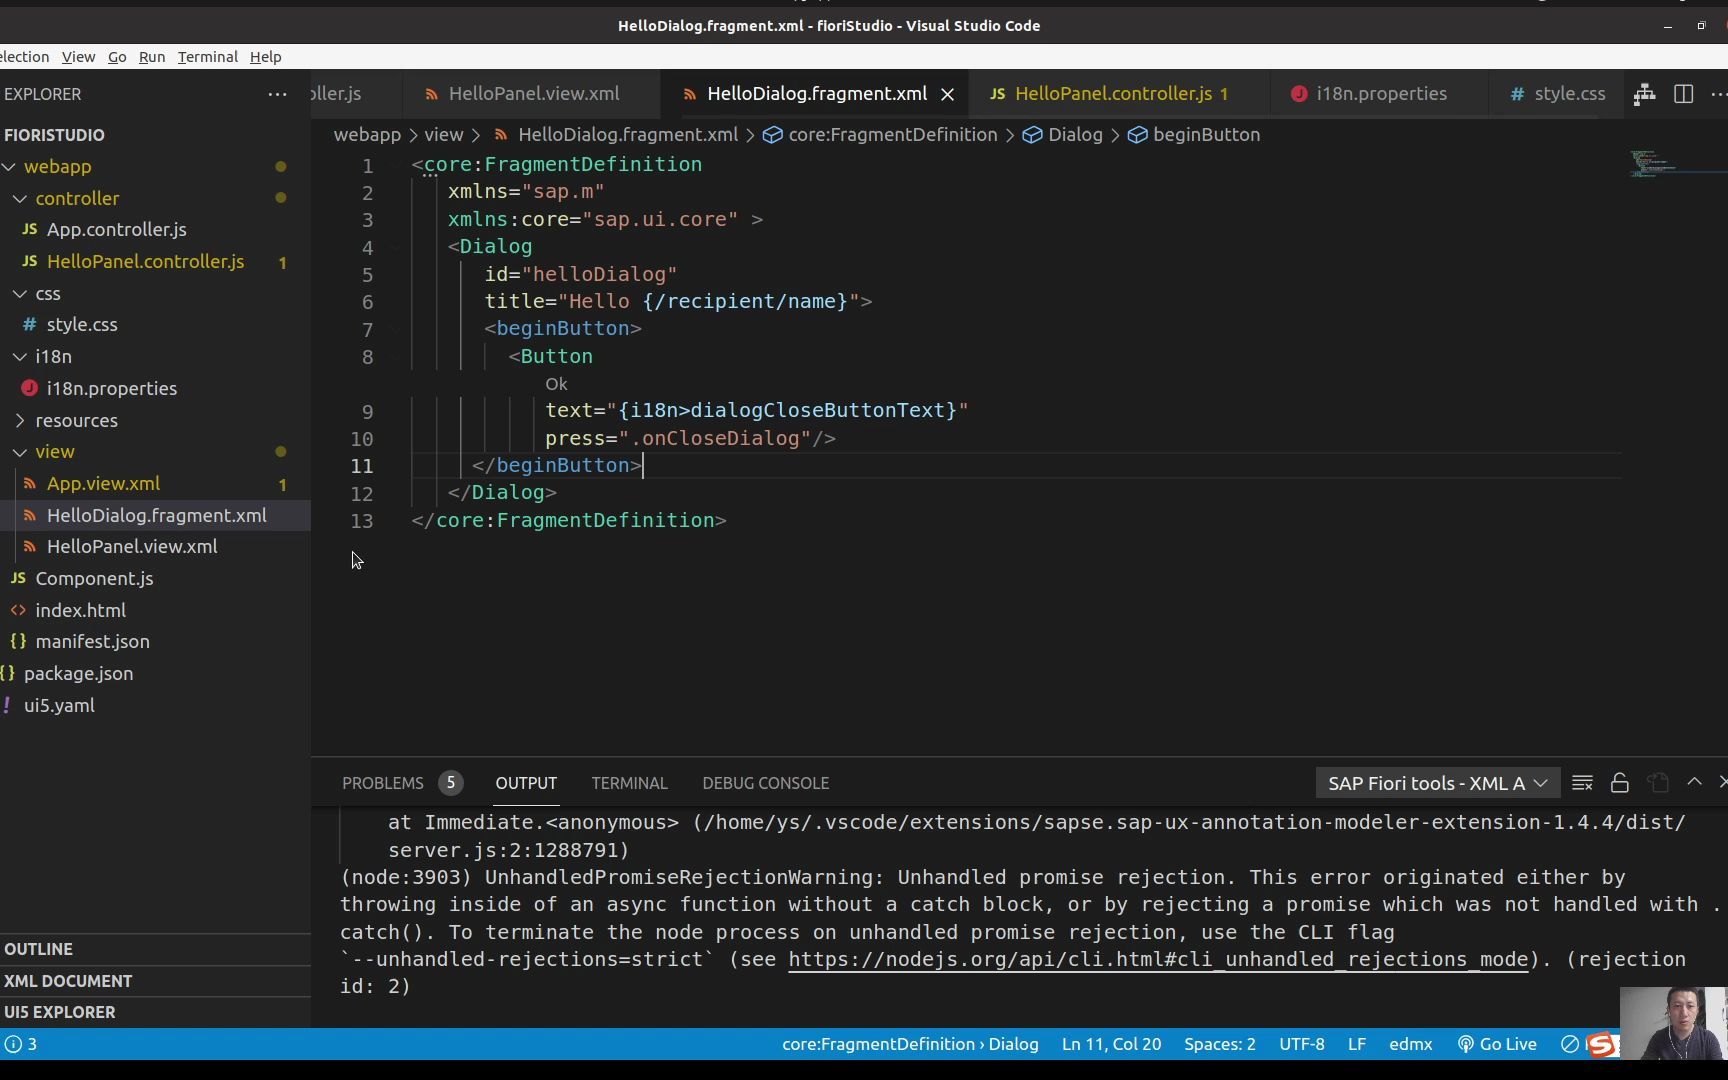Image resolution: width=1728 pixels, height=1080 pixels.
Task: Open style.css in the explorer tree
Action: (x=82, y=325)
